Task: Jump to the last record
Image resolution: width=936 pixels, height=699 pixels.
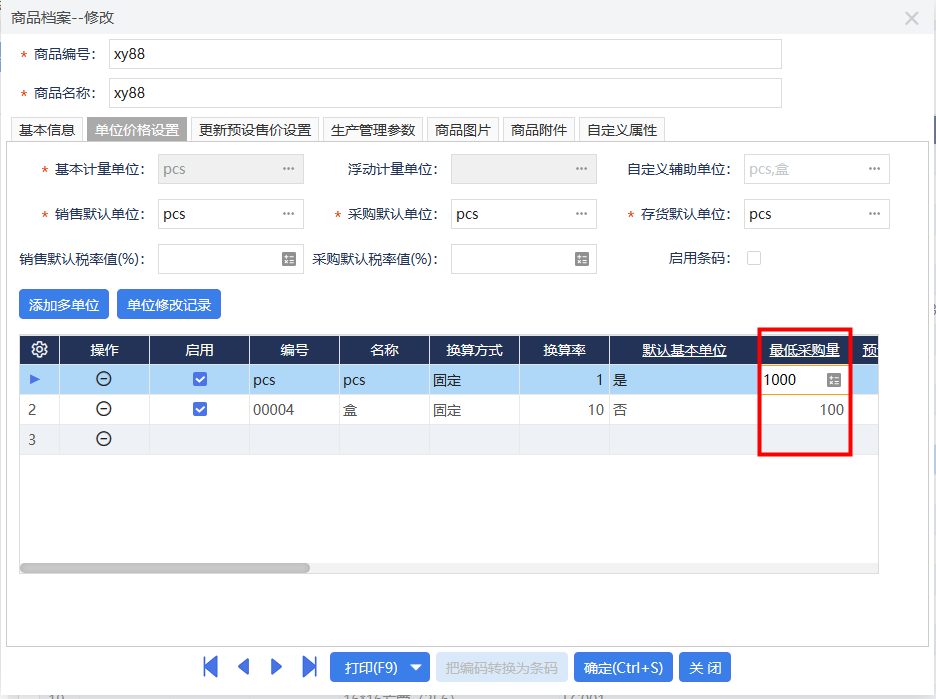Action: (310, 666)
